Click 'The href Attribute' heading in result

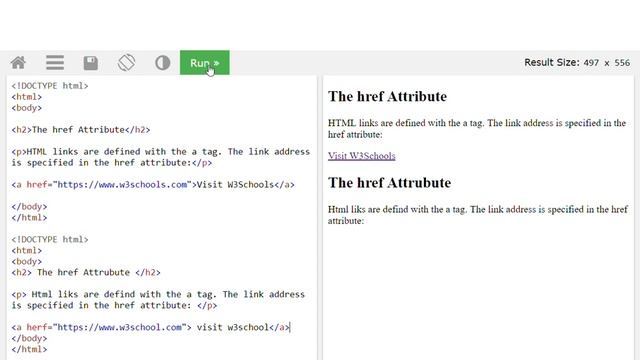(387, 96)
